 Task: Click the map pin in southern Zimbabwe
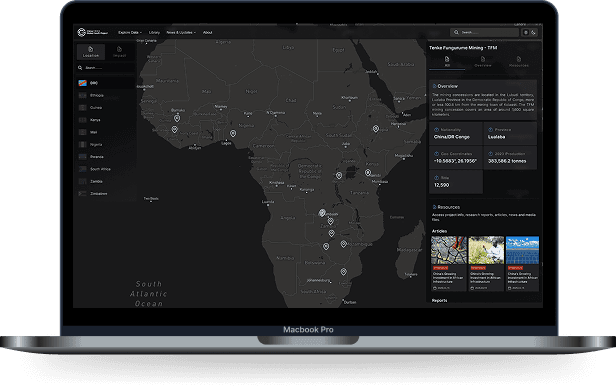point(326,247)
